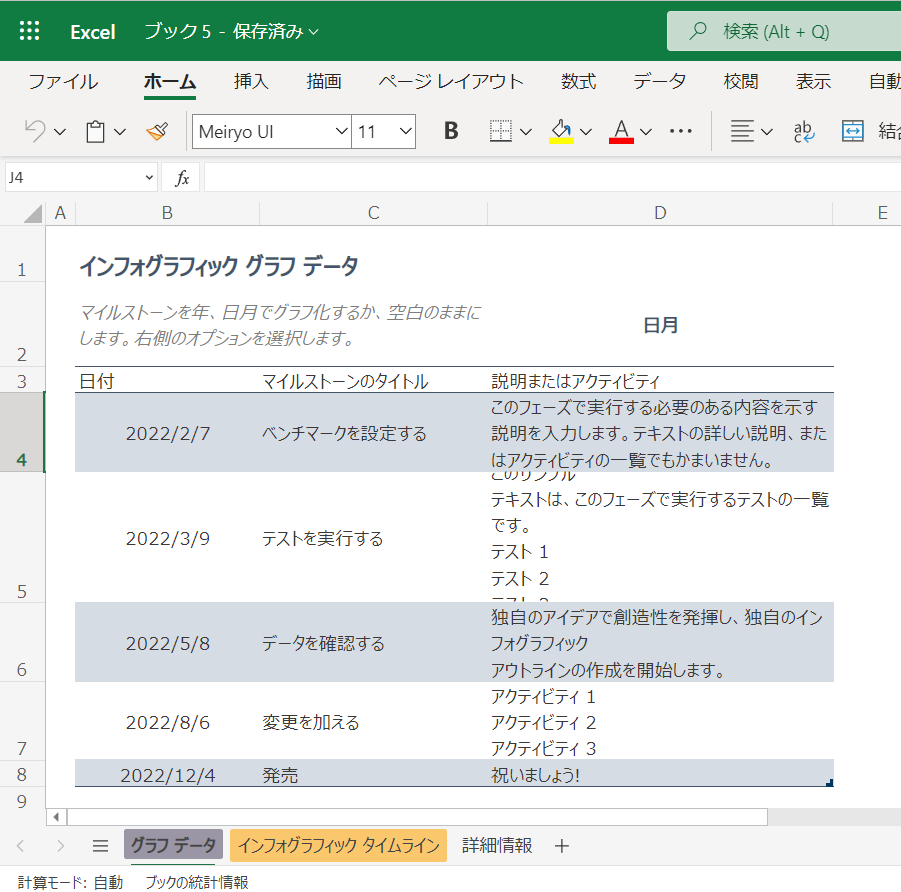Switch to the 校閲 tab
901x892 pixels.
741,82
